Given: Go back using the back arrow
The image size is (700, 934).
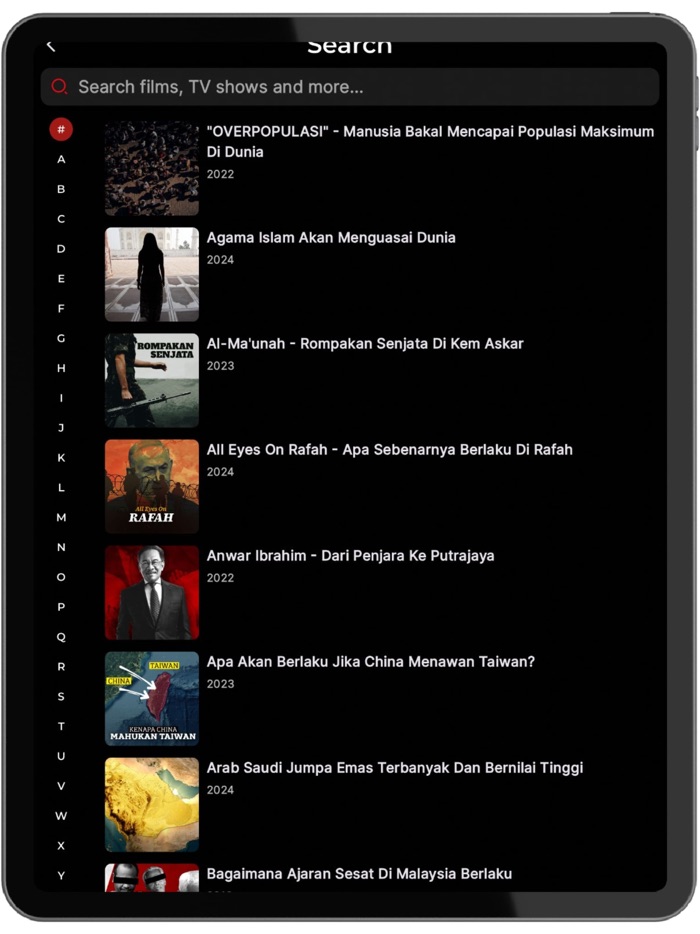Looking at the screenshot, I should [x=51, y=46].
